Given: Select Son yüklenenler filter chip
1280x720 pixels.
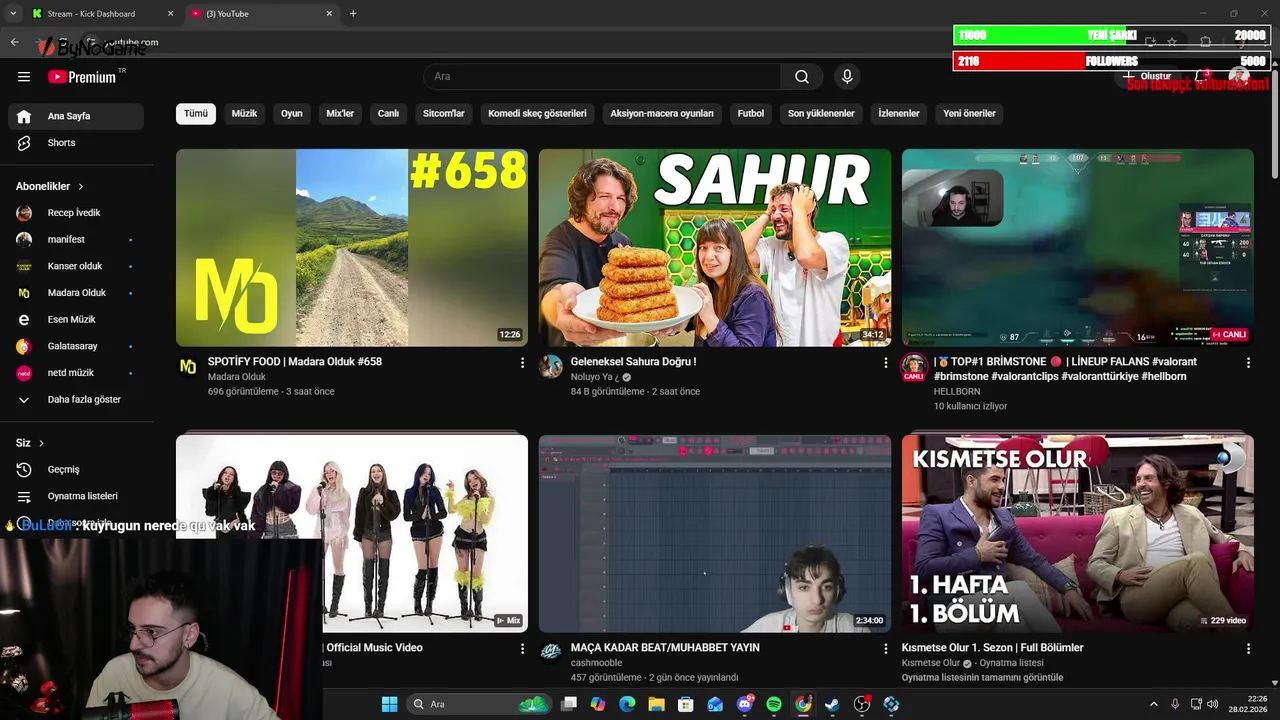Looking at the screenshot, I should pyautogui.click(x=821, y=113).
